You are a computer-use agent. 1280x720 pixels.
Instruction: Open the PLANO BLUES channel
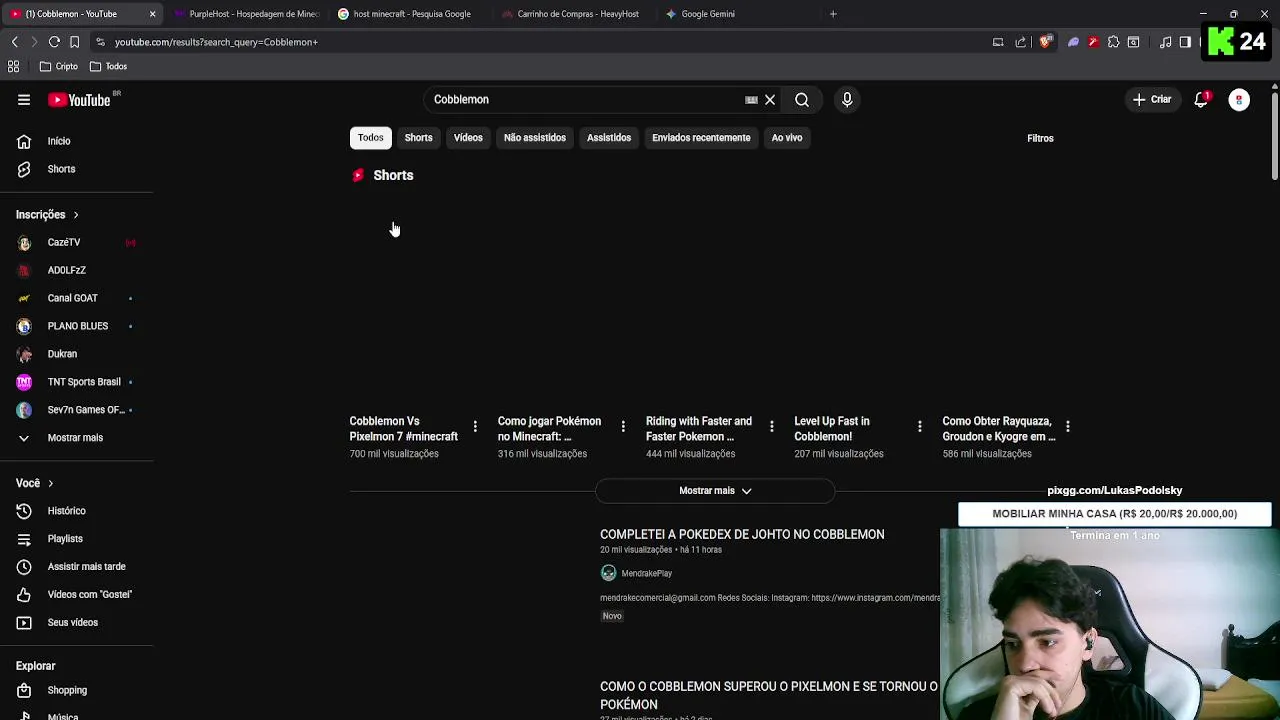coord(77,326)
